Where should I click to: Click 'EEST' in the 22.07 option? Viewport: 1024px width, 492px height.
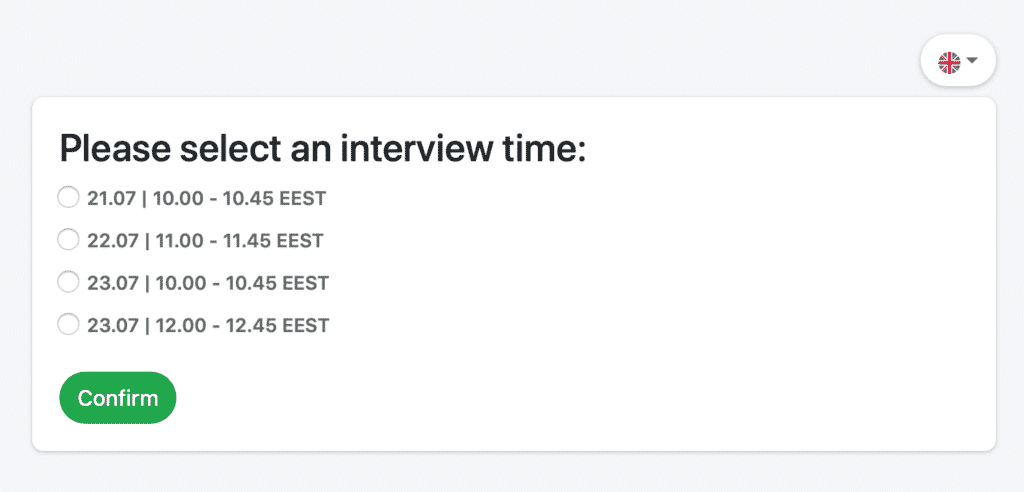(x=300, y=240)
